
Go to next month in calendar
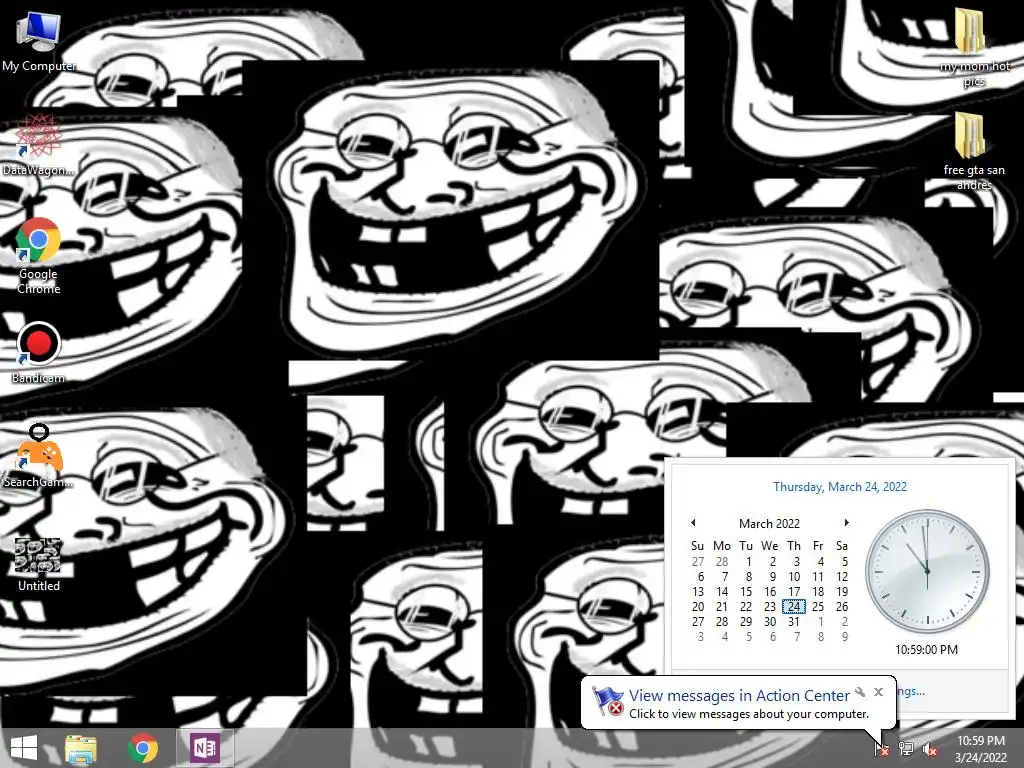[846, 522]
